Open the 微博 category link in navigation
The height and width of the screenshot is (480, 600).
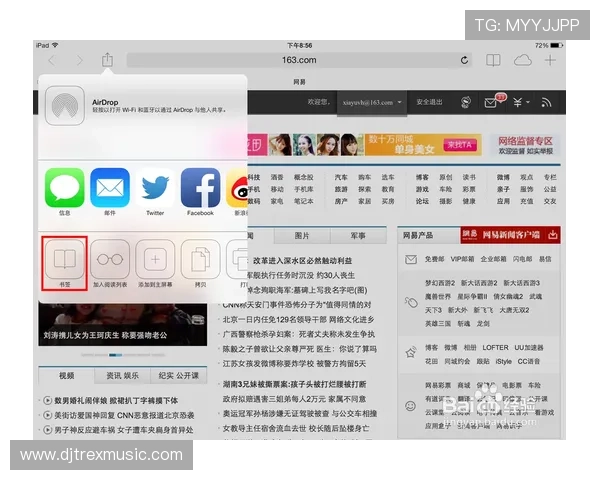click(x=504, y=178)
